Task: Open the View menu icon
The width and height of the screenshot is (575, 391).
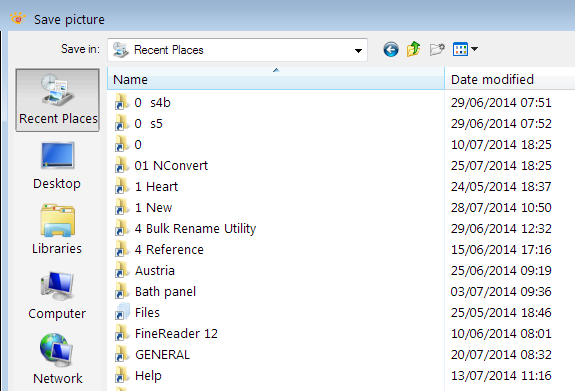Action: 460,49
